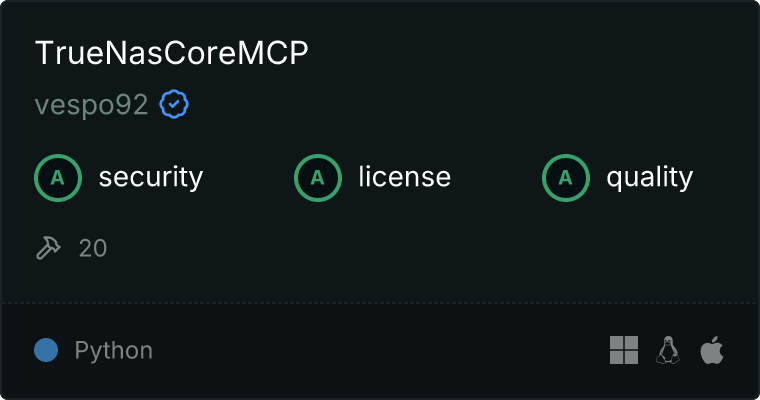Click the hammer tools icon
The image size is (760, 400).
tap(48, 248)
